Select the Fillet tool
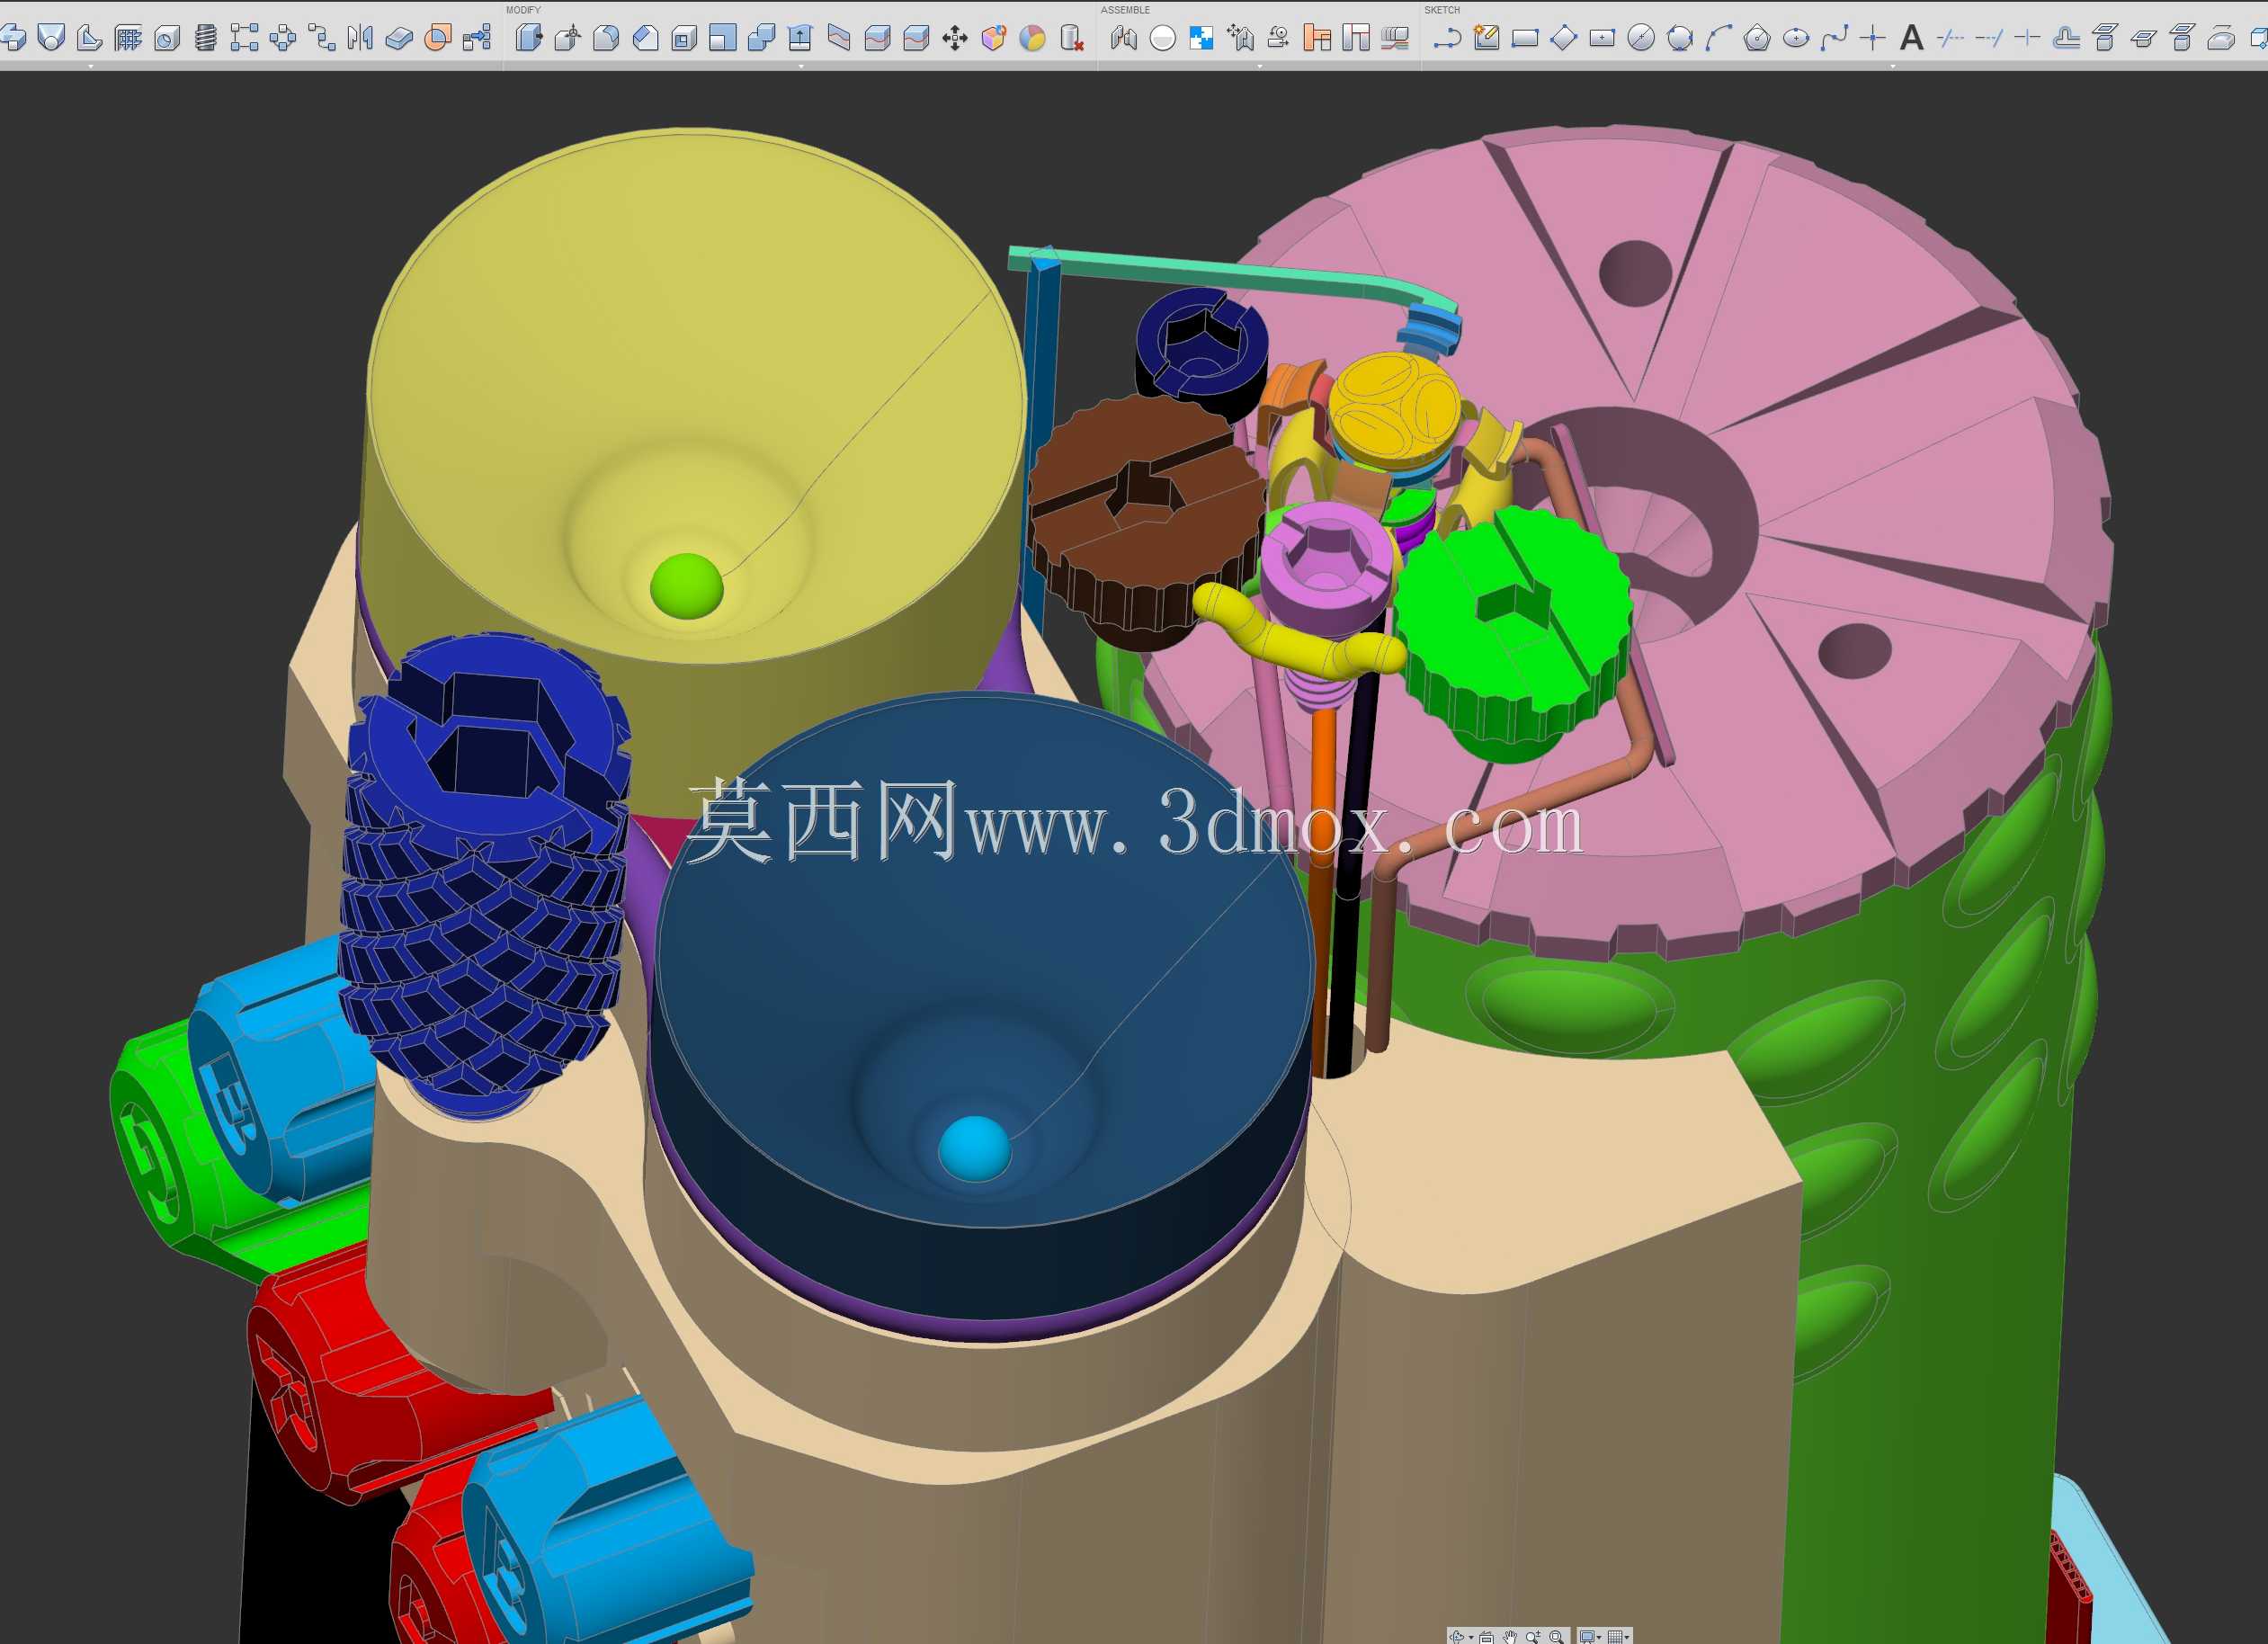Screen dimensions: 2268x1644 pyautogui.click(x=606, y=38)
